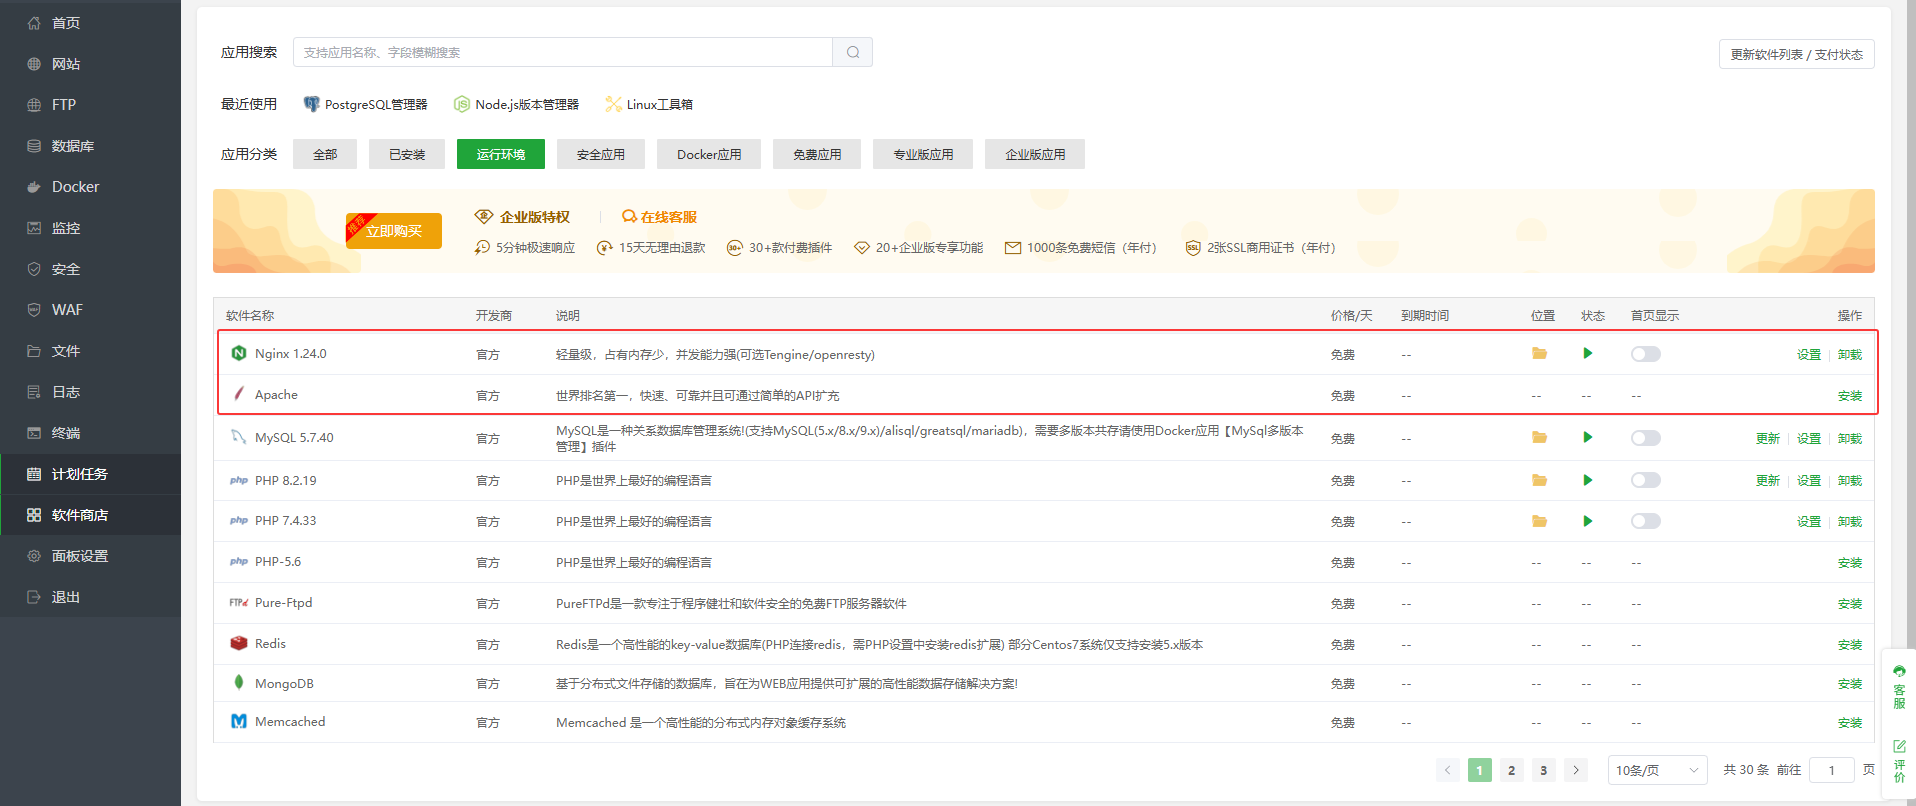Click the Redis cube icon
Screen dimensions: 1916x806
point(239,643)
